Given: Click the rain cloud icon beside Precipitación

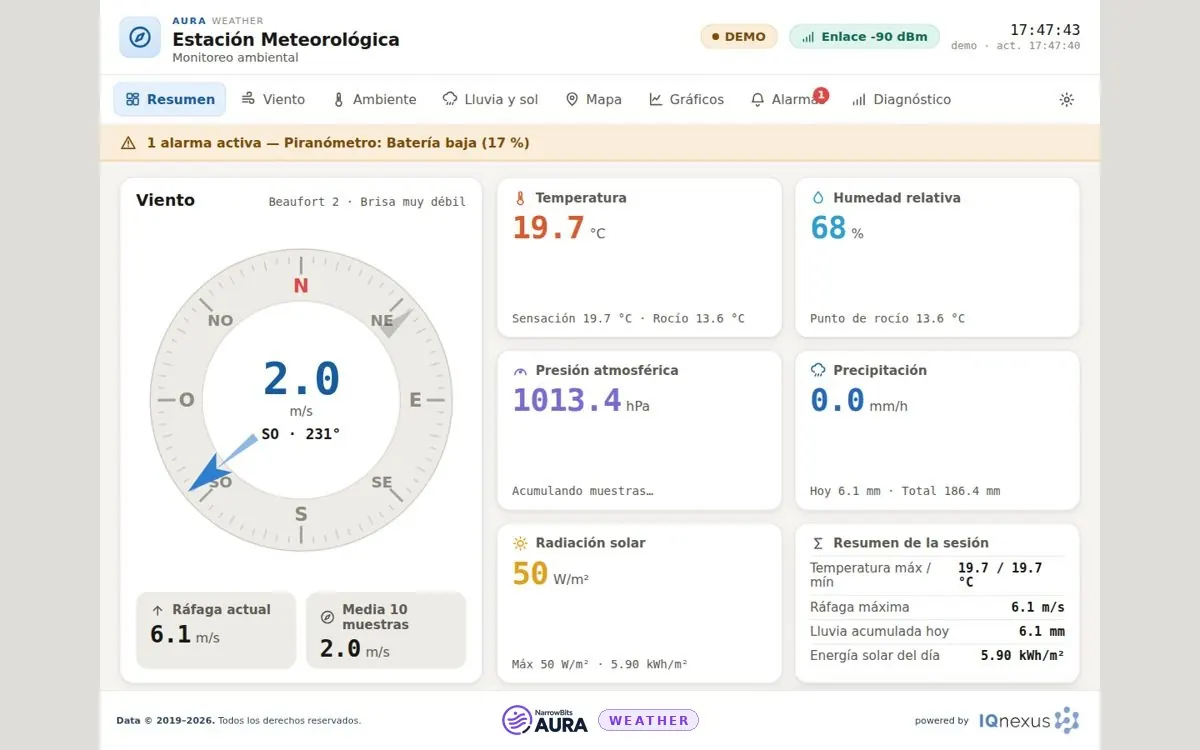Looking at the screenshot, I should point(818,371).
